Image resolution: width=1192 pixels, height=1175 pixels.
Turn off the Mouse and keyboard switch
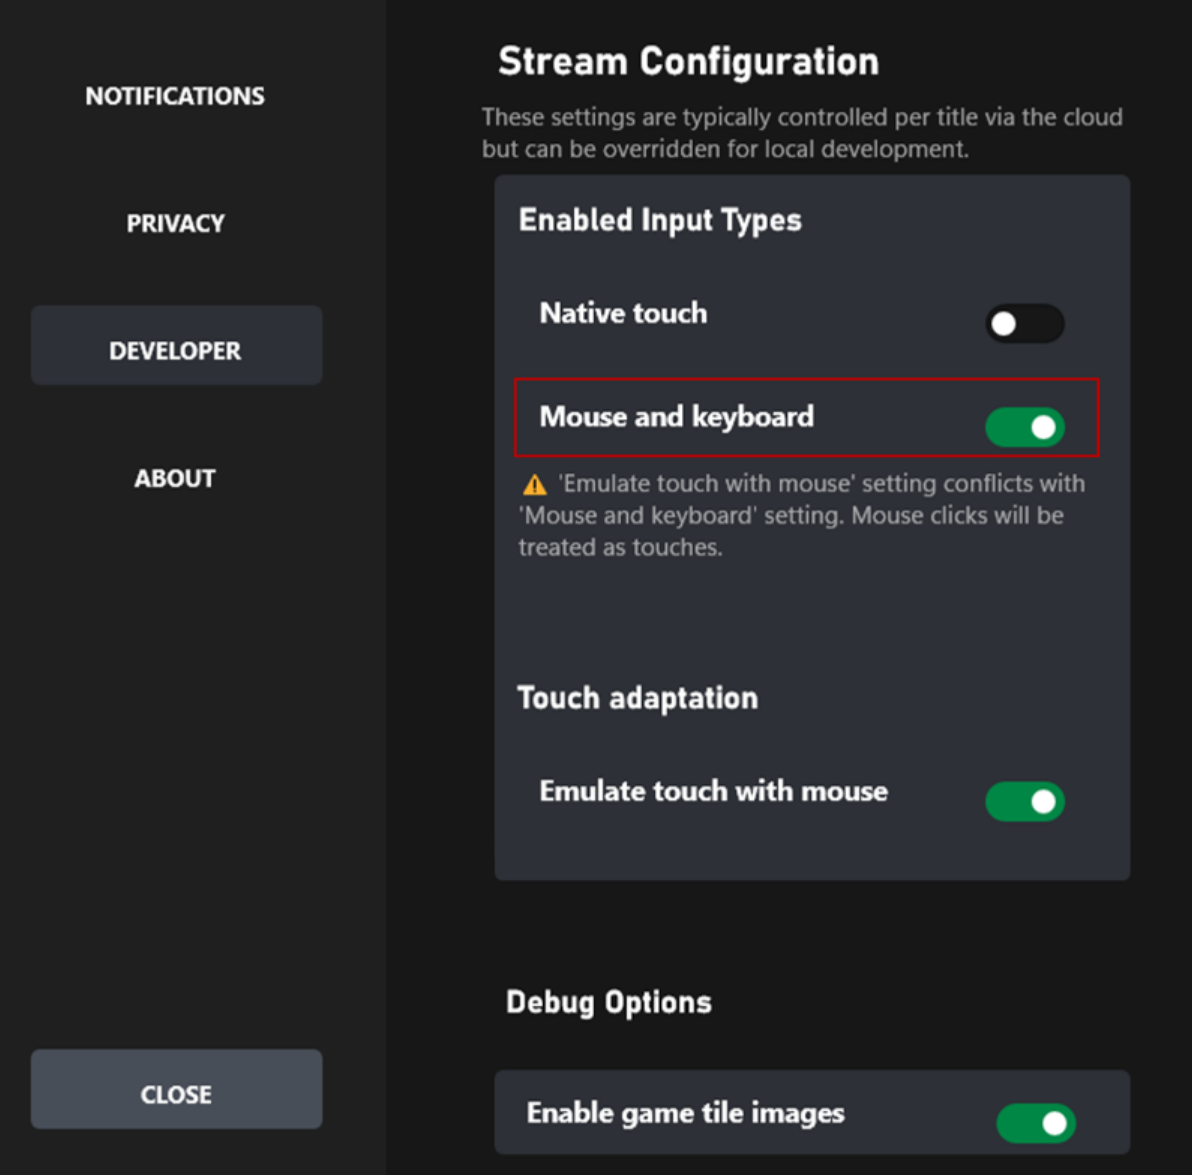click(1023, 426)
